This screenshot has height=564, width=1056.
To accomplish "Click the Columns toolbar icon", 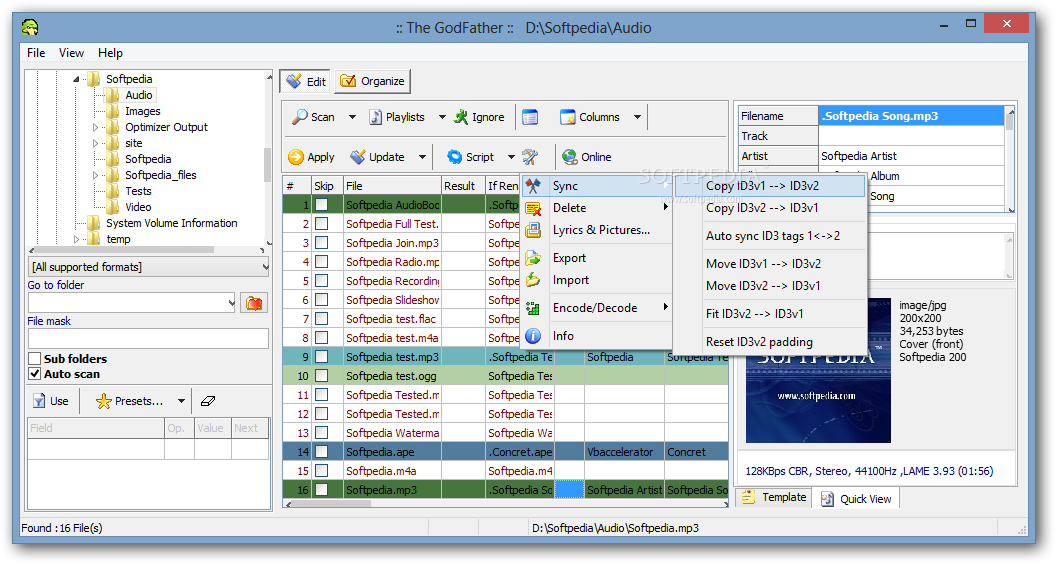I will tap(568, 117).
